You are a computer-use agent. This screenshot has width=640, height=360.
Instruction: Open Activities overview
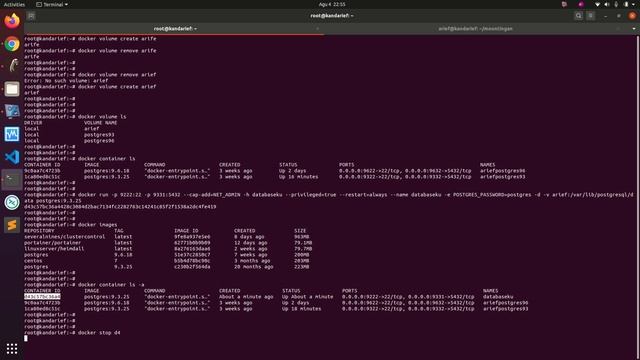14,4
